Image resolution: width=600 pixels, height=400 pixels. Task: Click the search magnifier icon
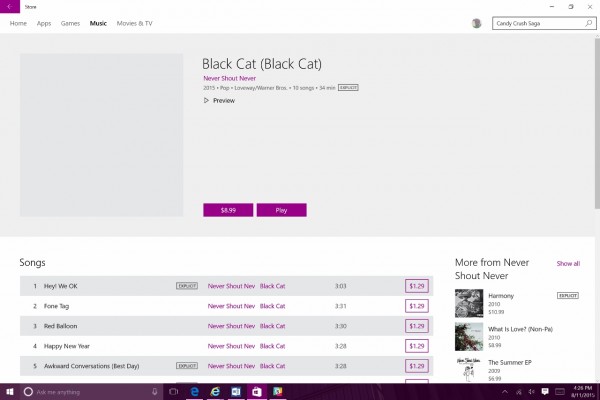tap(589, 23)
